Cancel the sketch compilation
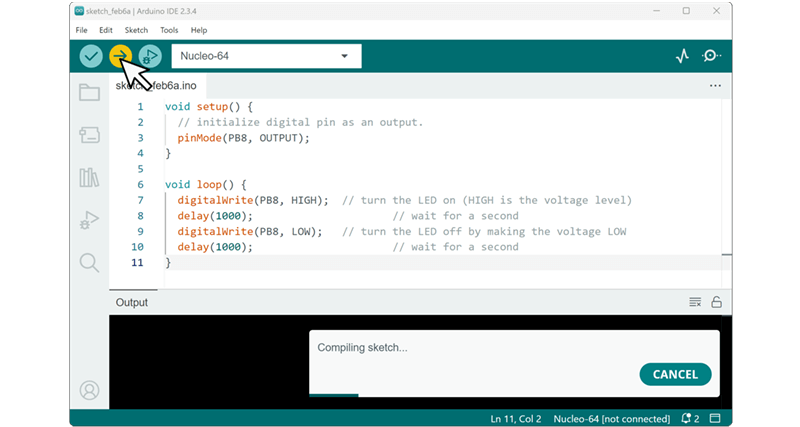This screenshot has height=427, width=800. pyautogui.click(x=675, y=374)
